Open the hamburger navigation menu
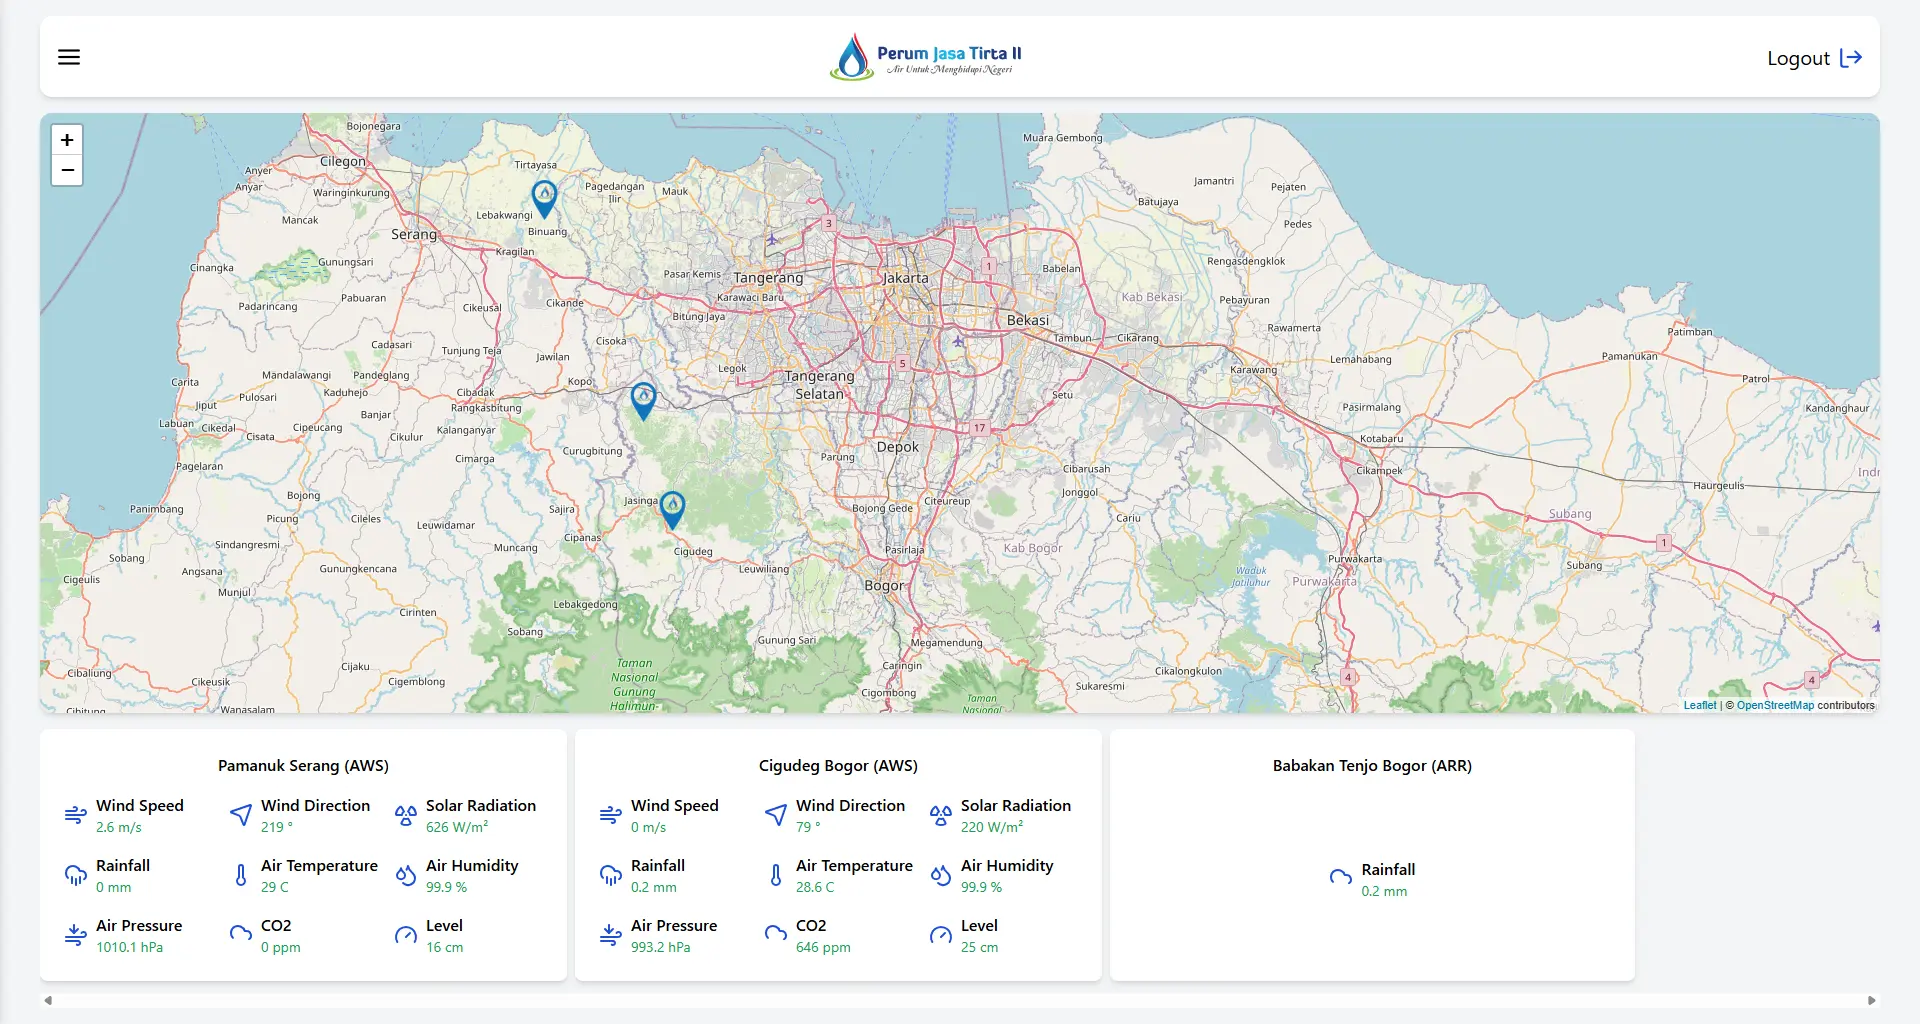This screenshot has width=1920, height=1024. 69,57
